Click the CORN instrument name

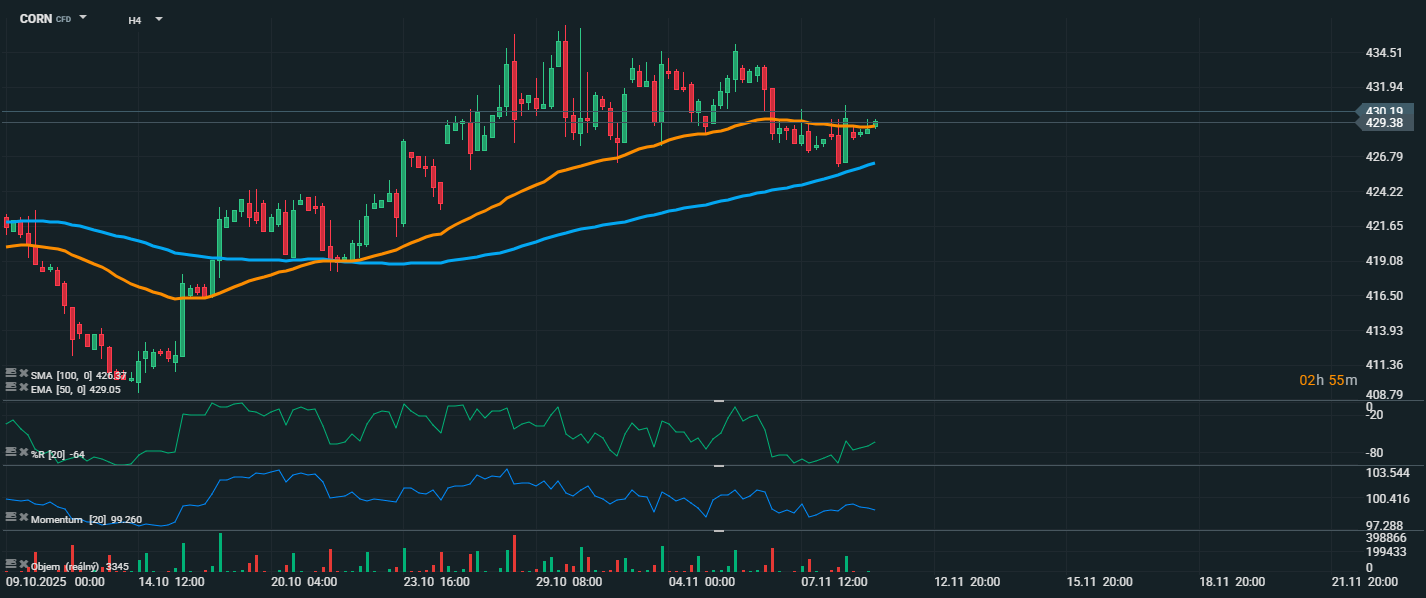[x=36, y=19]
